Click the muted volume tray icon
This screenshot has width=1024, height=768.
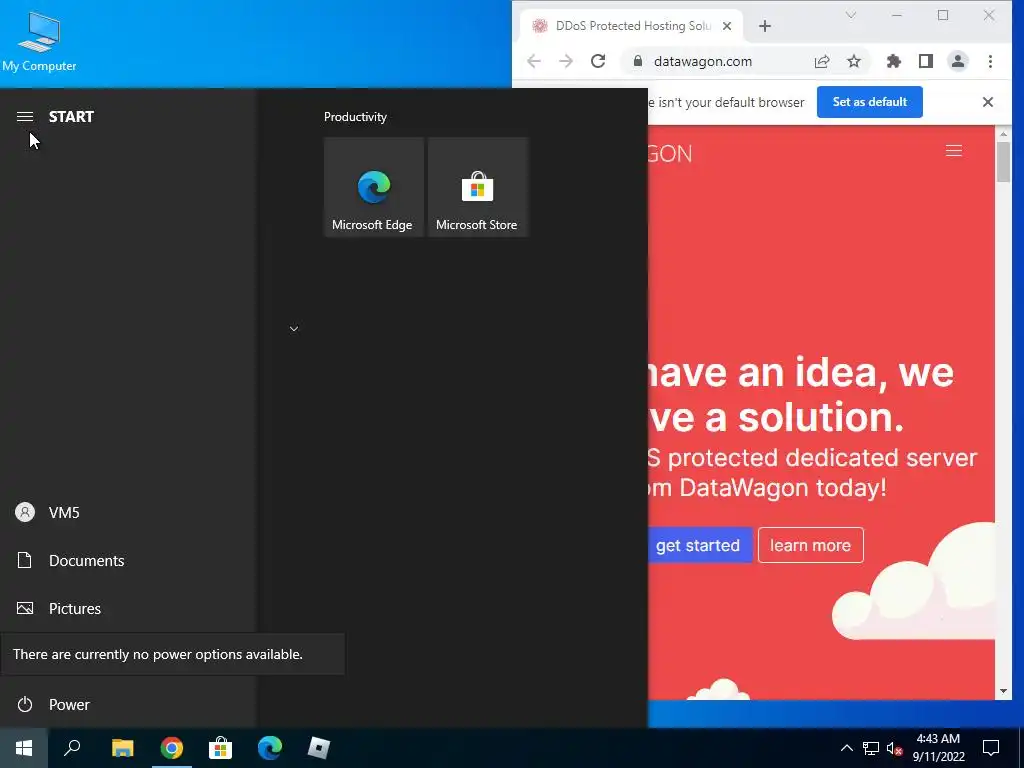coord(894,748)
